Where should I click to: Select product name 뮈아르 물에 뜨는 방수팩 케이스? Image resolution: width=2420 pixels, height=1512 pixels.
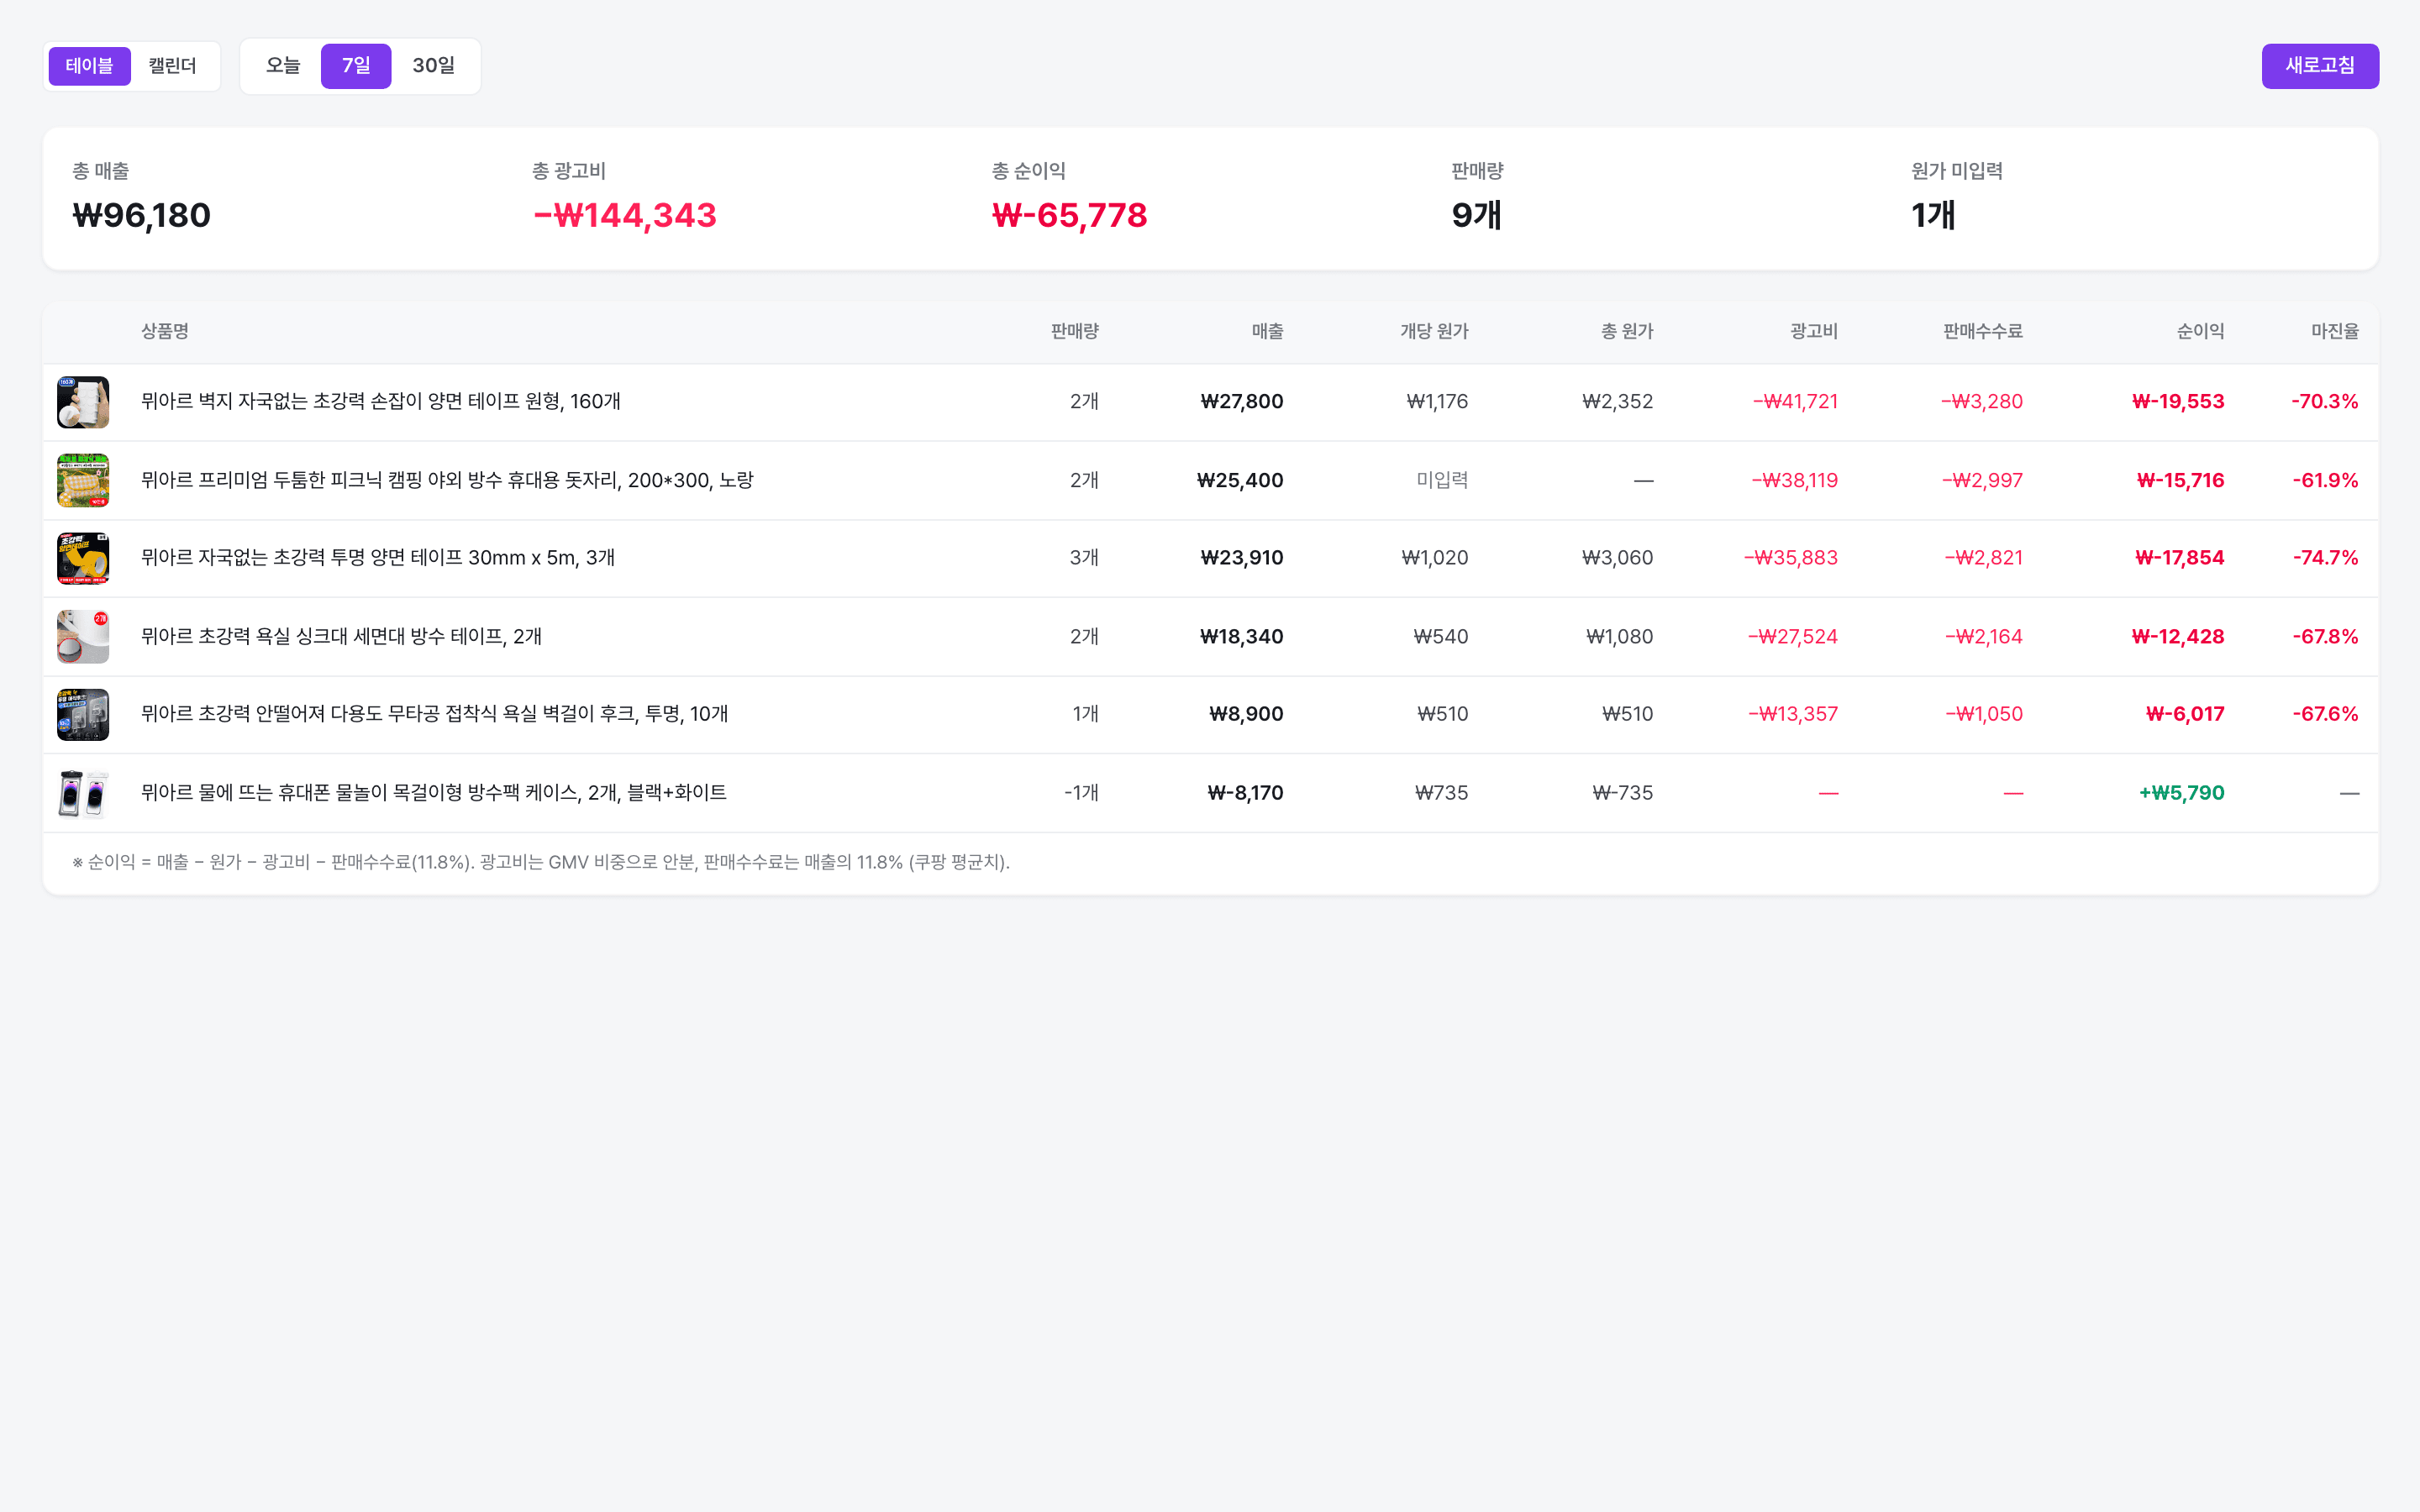434,792
